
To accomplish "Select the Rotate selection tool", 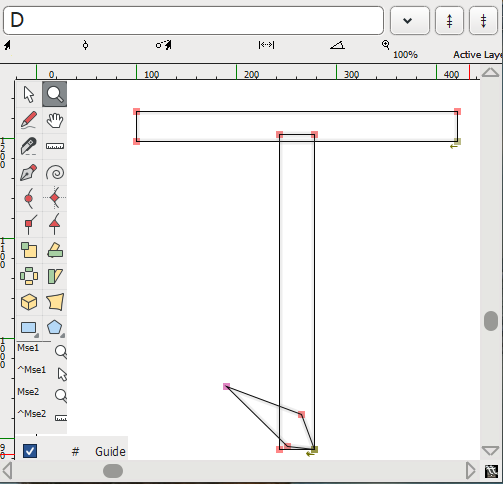I will click(55, 250).
